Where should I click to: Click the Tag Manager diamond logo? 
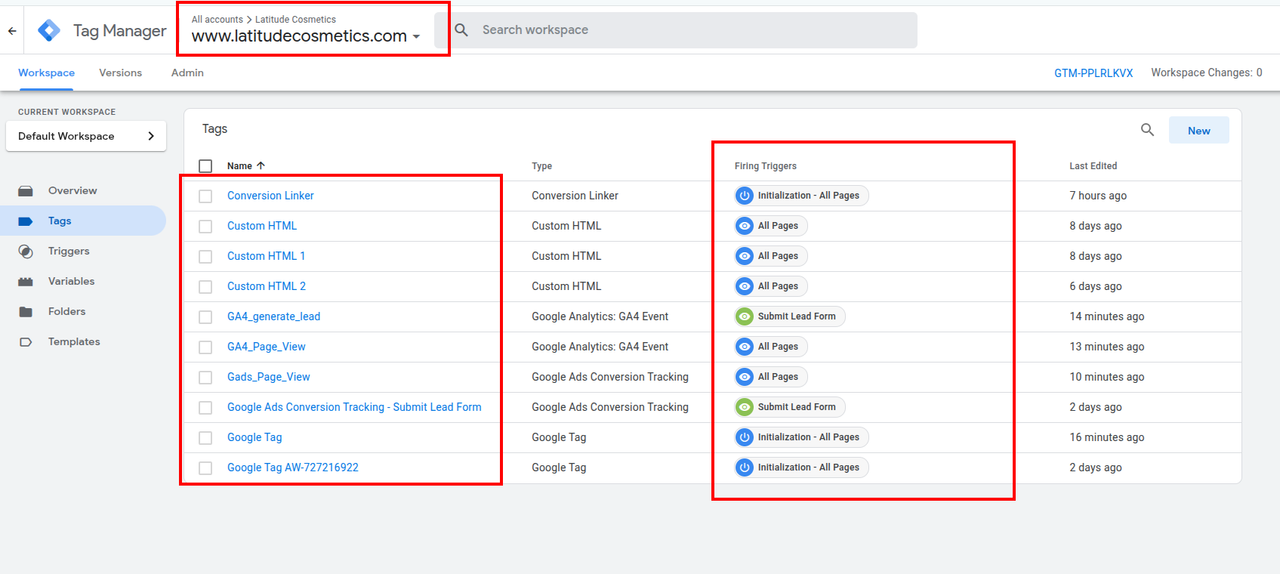tap(49, 30)
